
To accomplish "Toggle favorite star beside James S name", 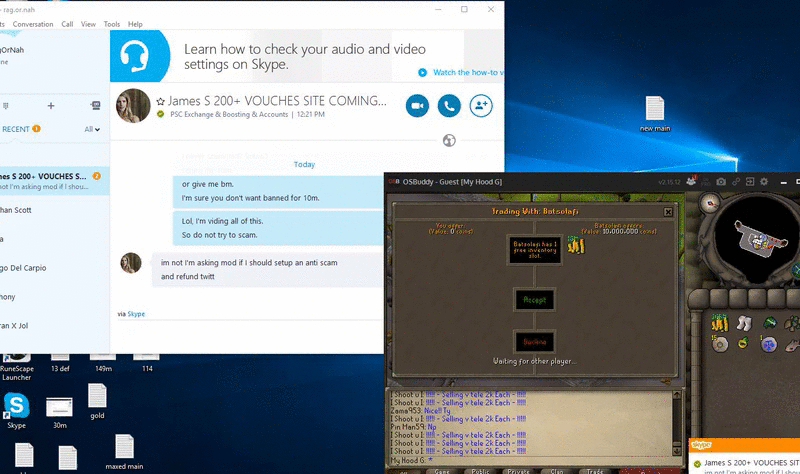I will tap(160, 102).
